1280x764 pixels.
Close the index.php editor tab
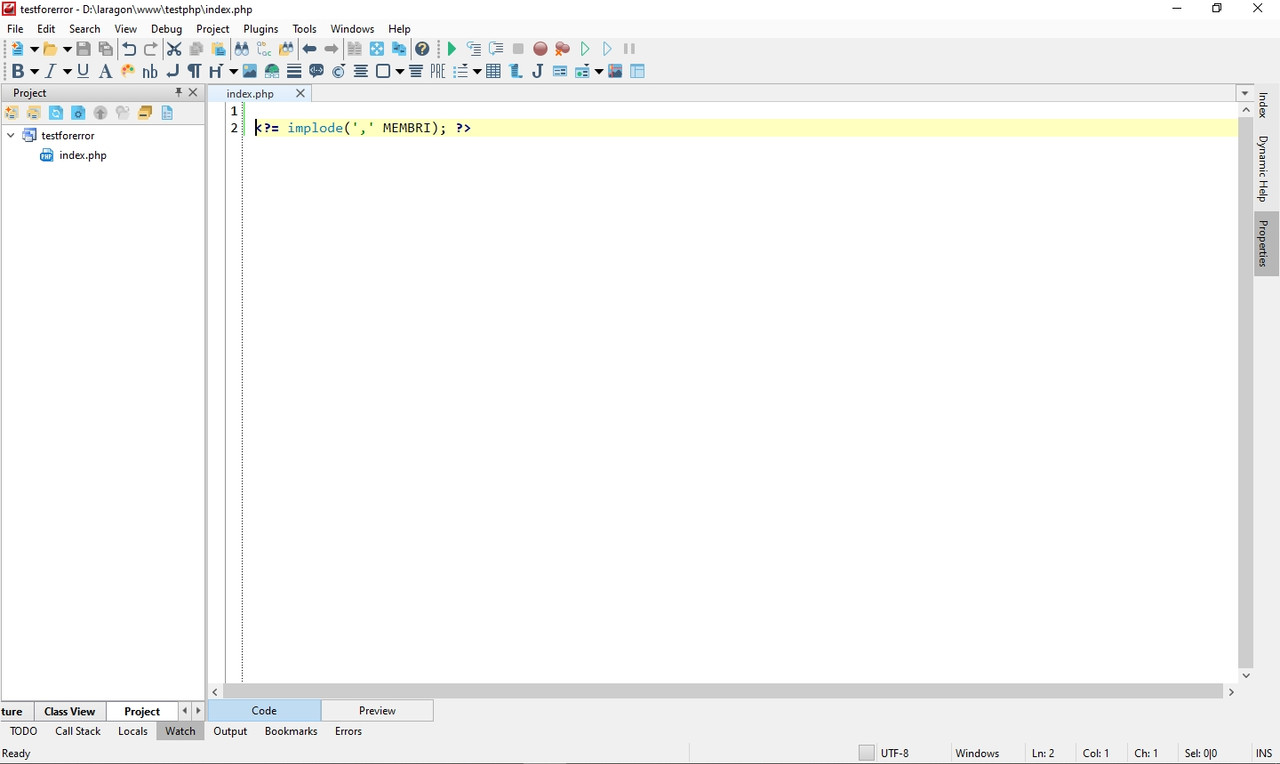[x=300, y=93]
